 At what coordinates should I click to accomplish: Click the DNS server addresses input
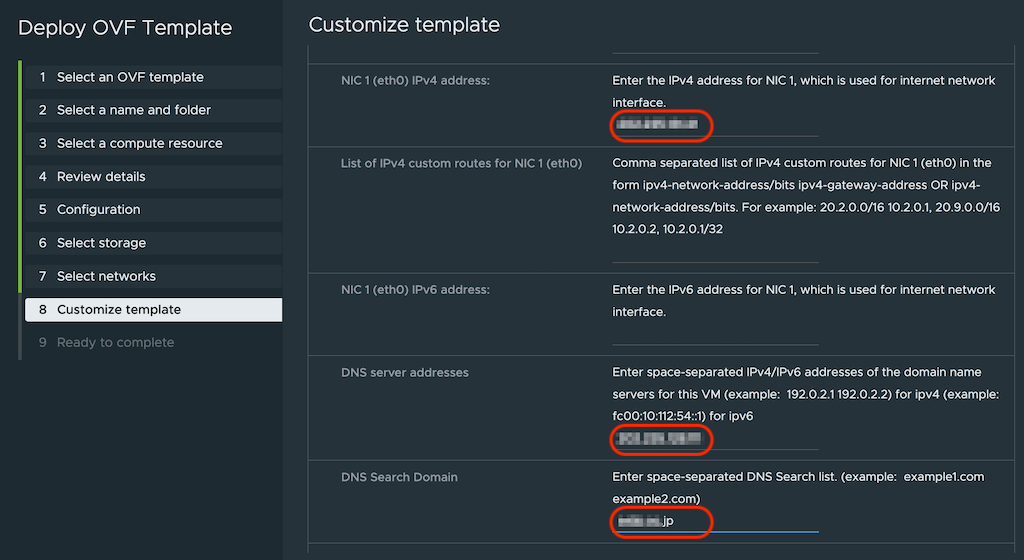click(x=714, y=438)
